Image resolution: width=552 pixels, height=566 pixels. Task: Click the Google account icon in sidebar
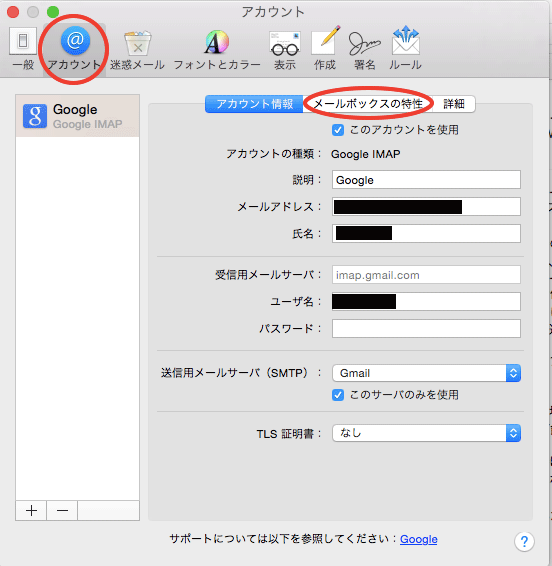(35, 116)
